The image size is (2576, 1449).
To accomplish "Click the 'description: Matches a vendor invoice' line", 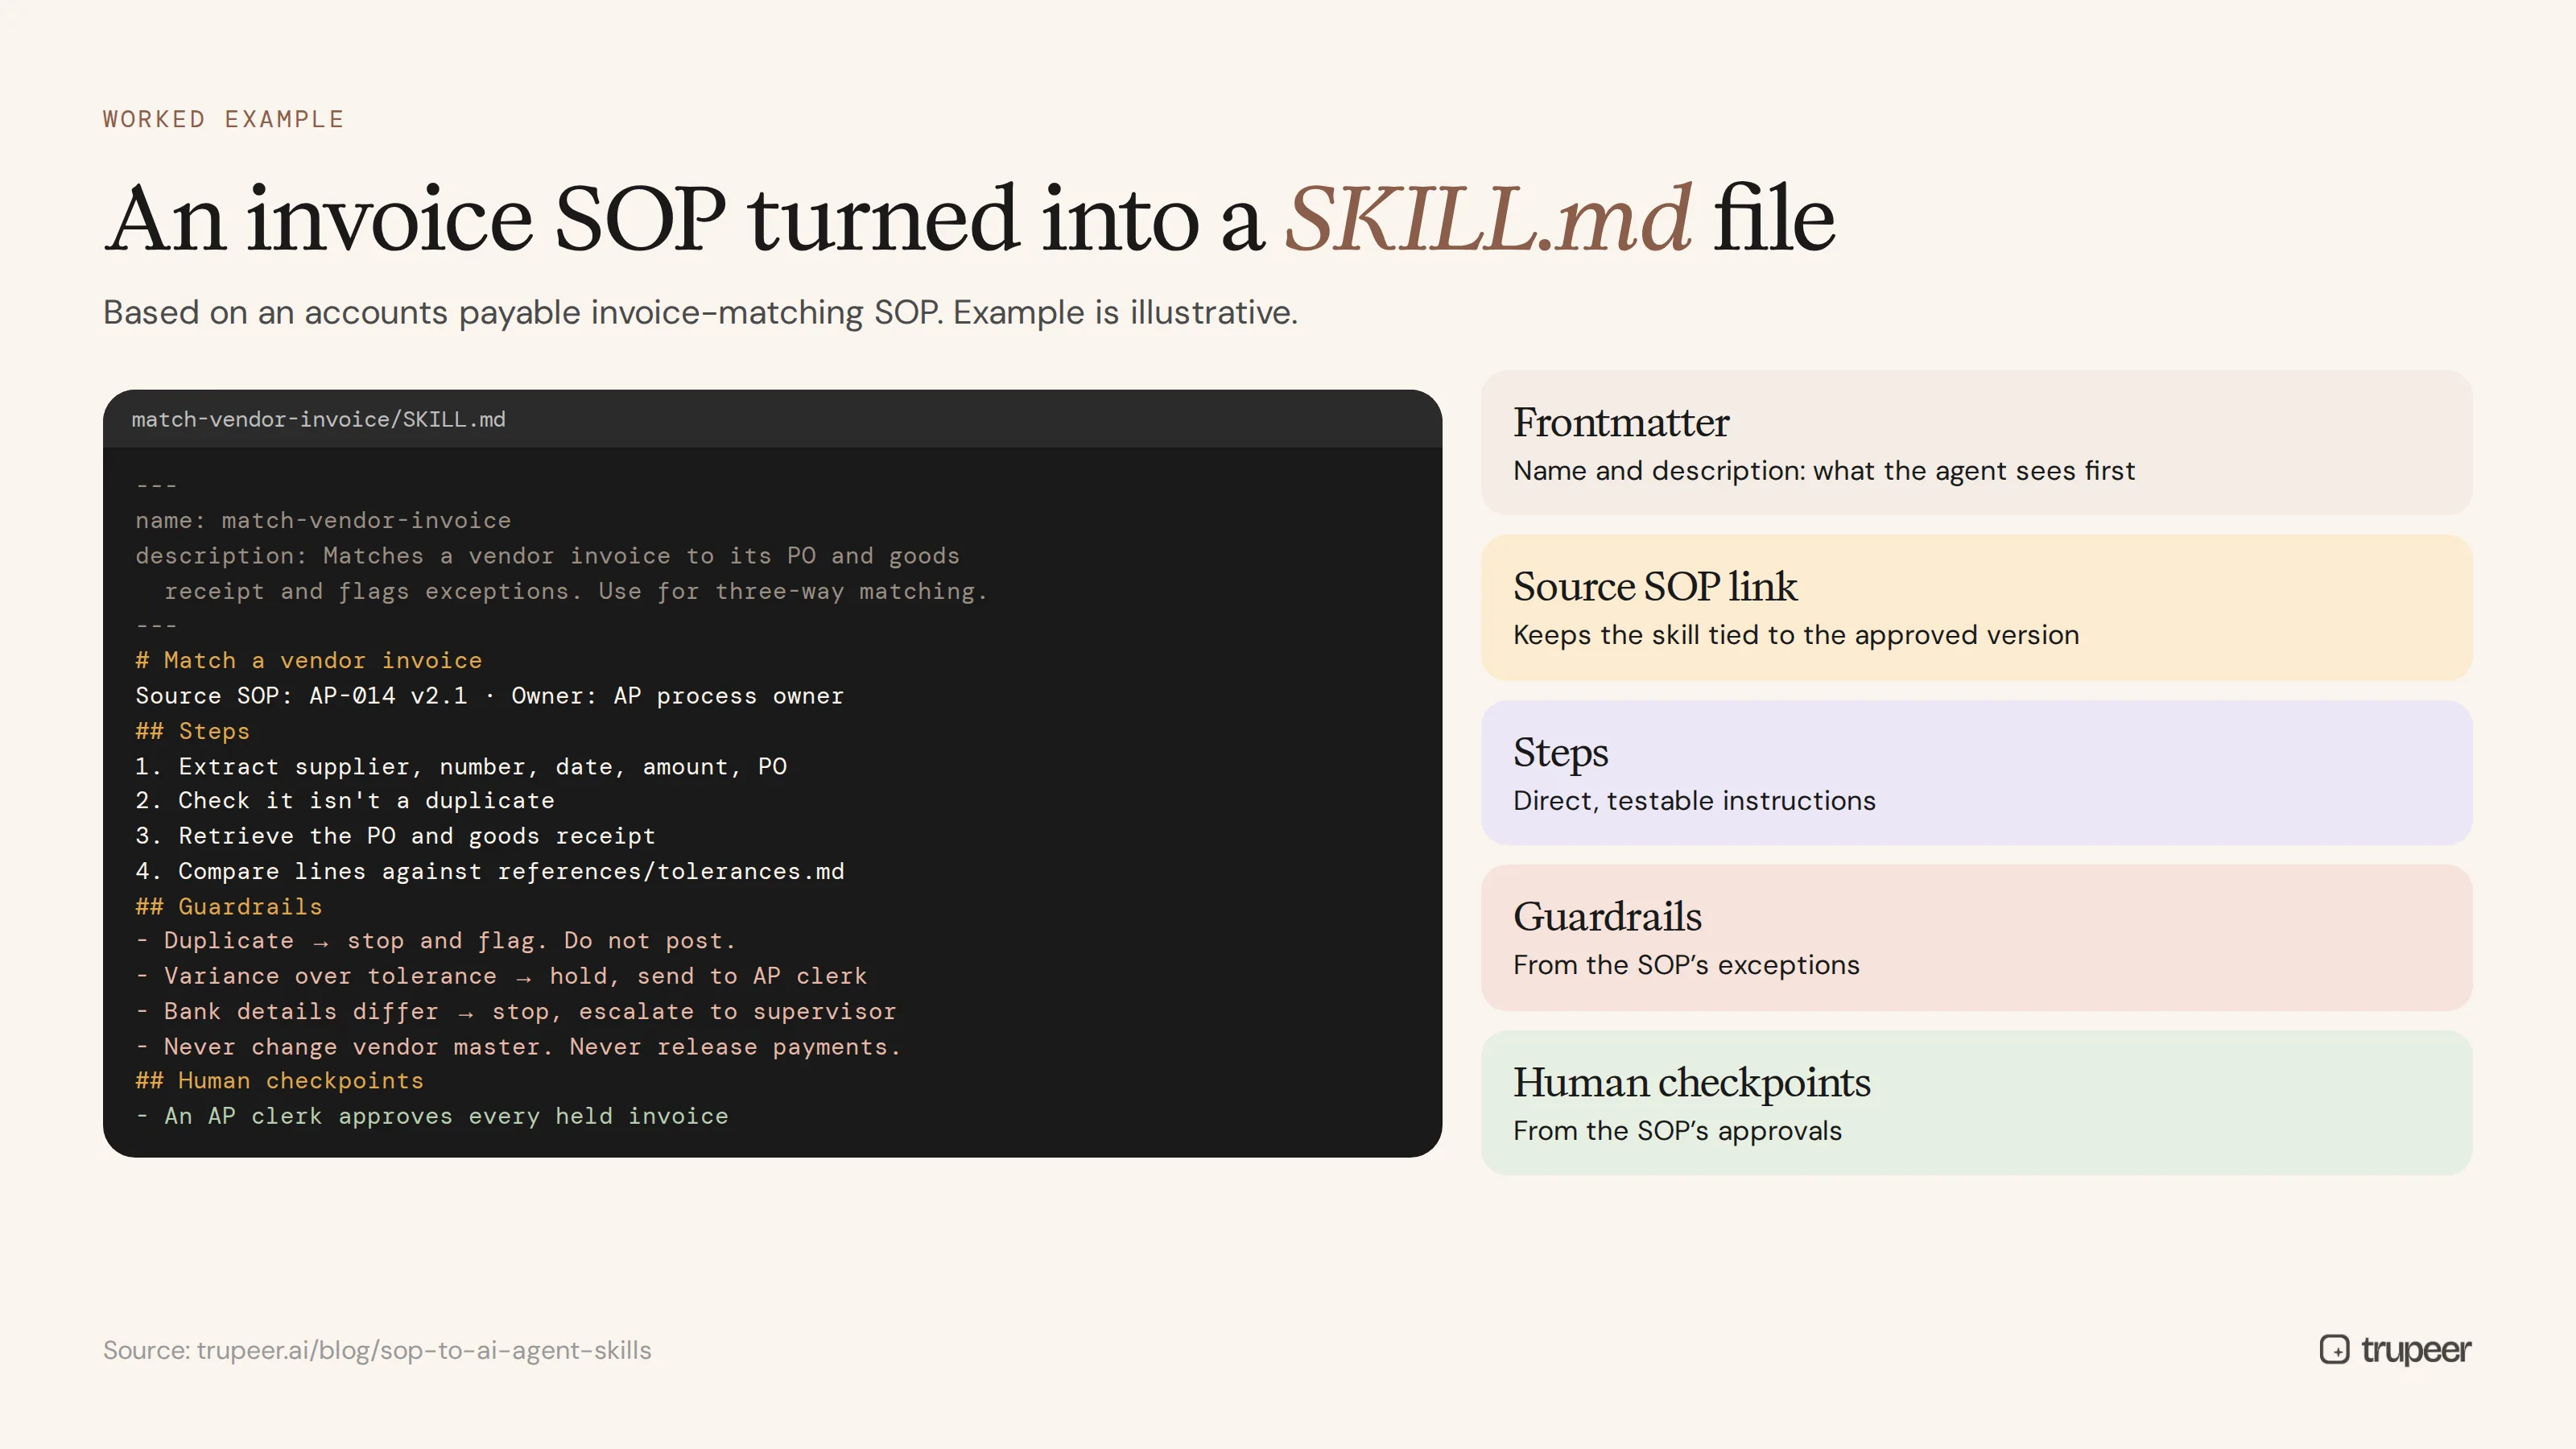I will 547,556.
